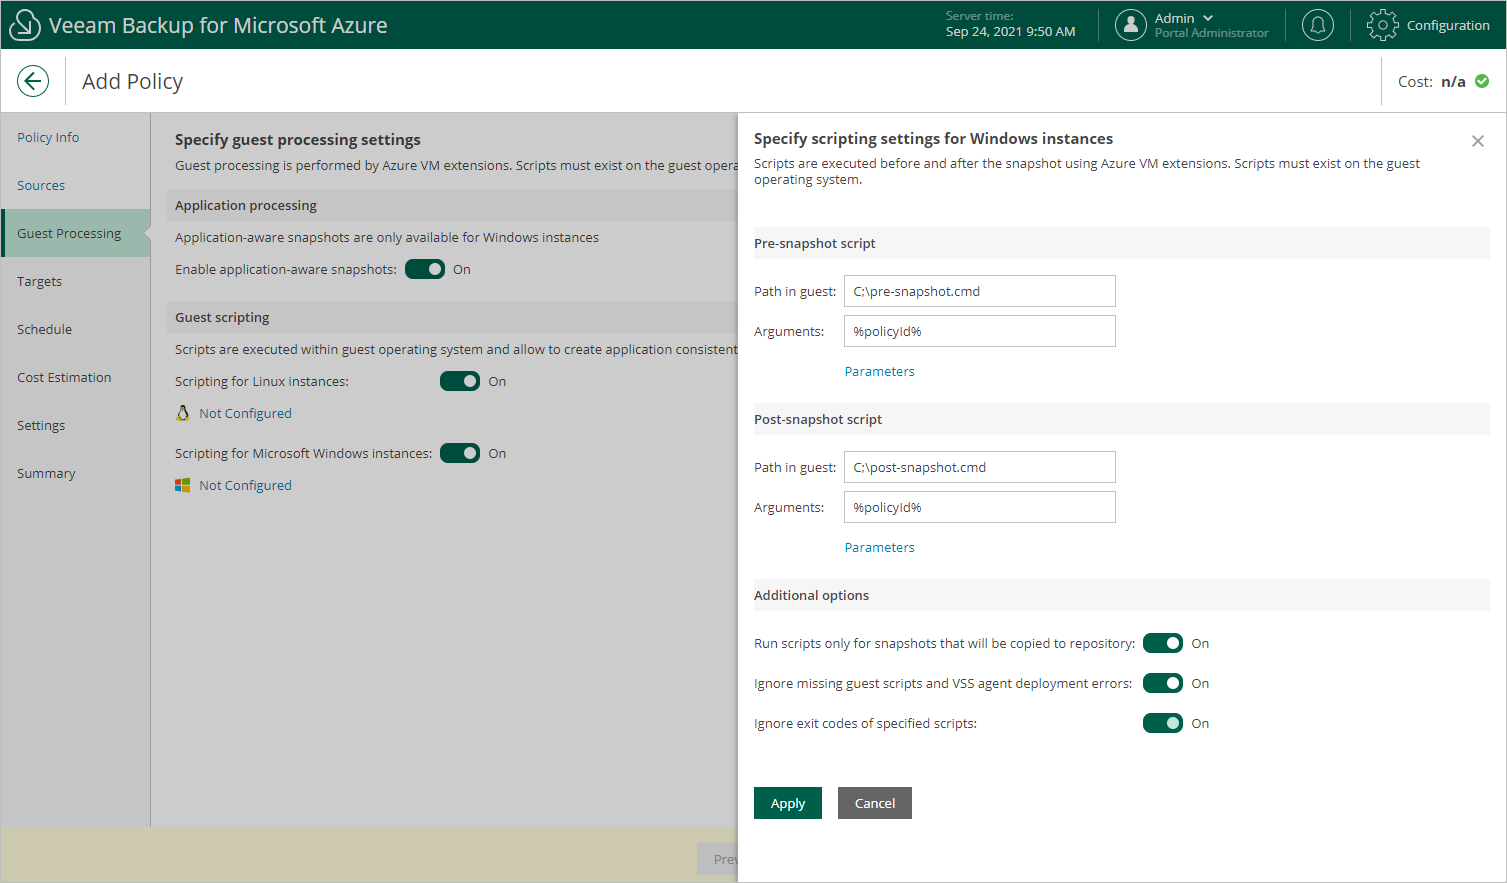Click the Portal Administrator role text
The height and width of the screenshot is (883, 1507).
[x=1211, y=33]
